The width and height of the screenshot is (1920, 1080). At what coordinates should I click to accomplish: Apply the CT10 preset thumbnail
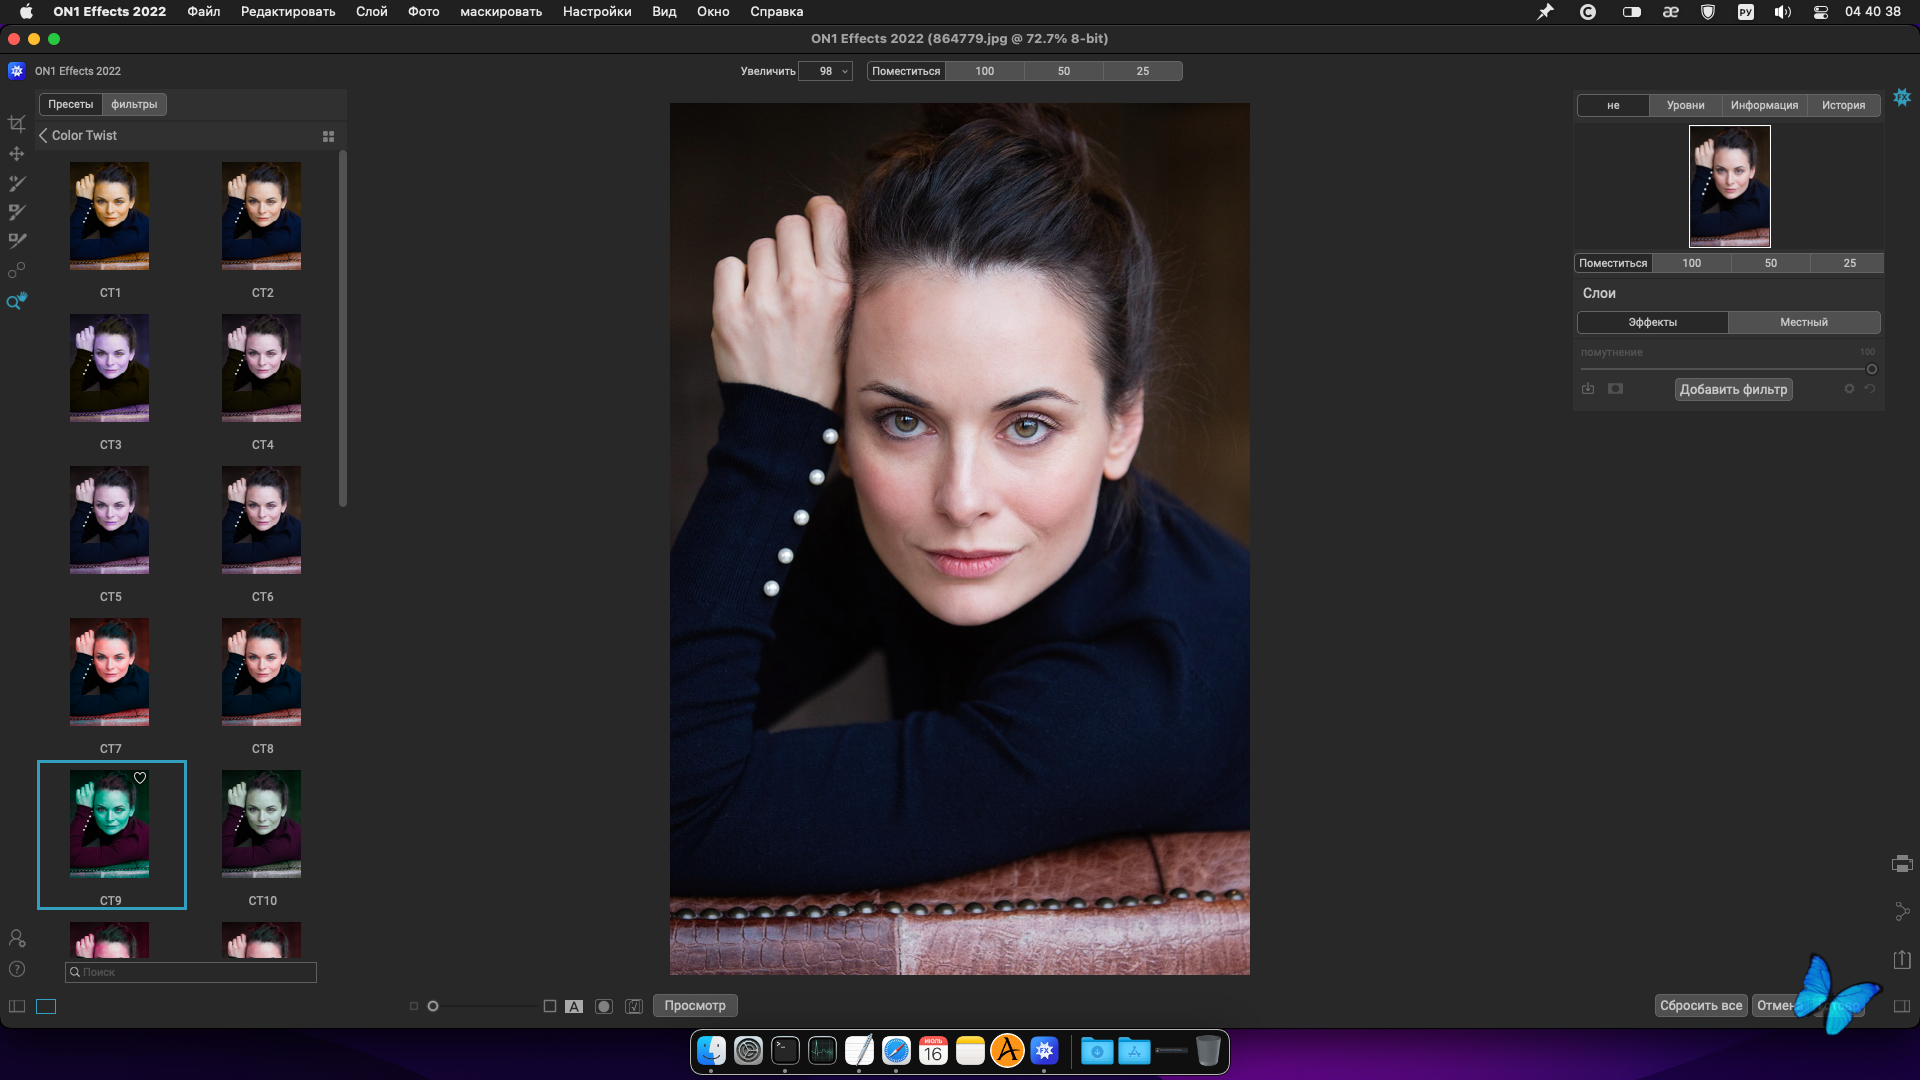point(262,824)
